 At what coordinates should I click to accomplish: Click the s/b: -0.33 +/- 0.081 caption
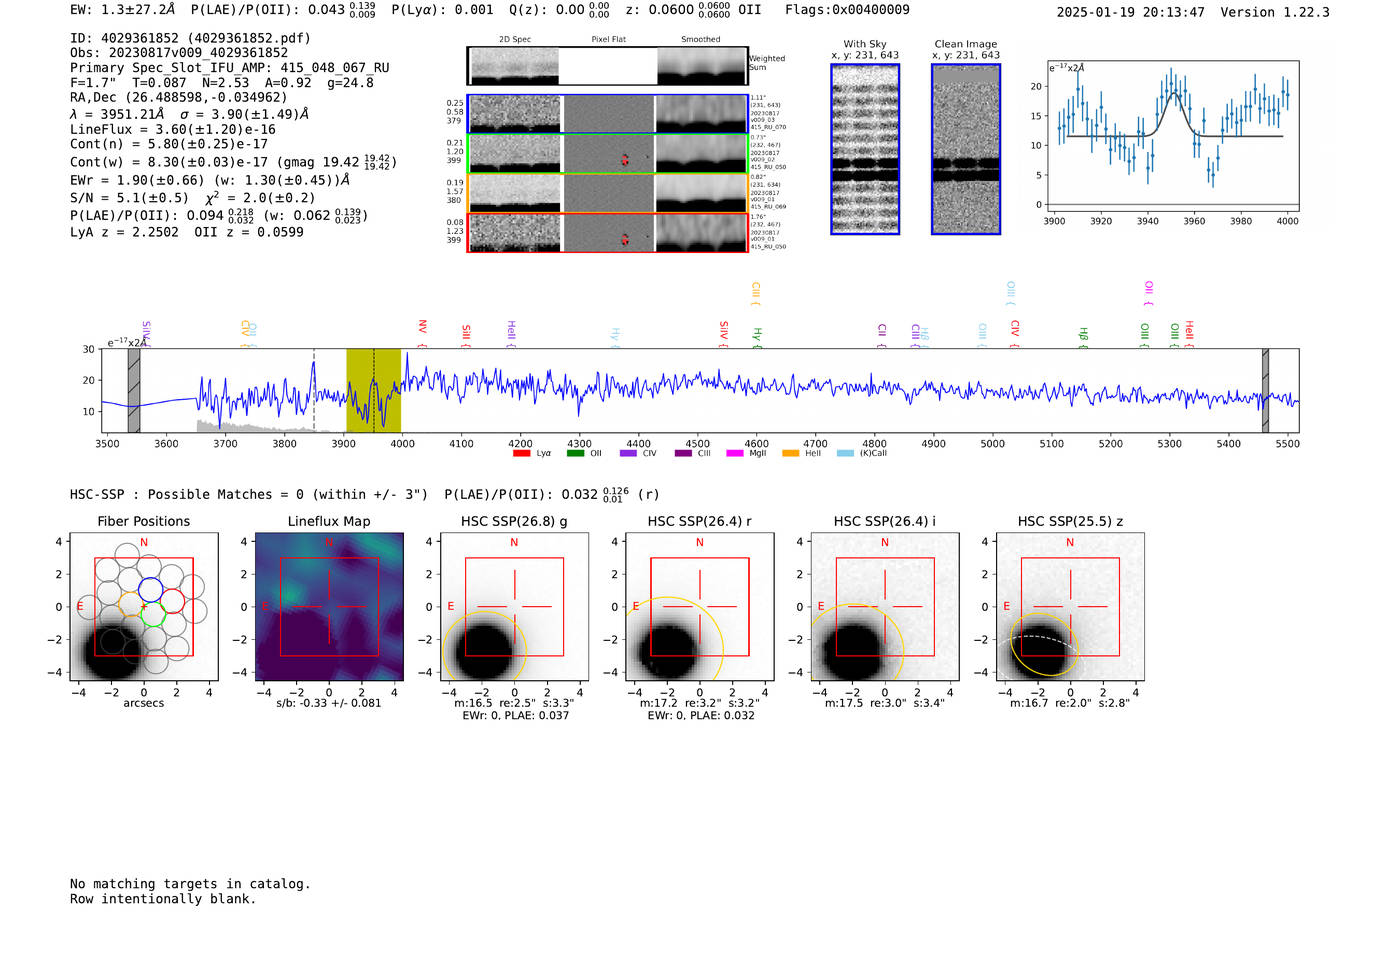329,703
